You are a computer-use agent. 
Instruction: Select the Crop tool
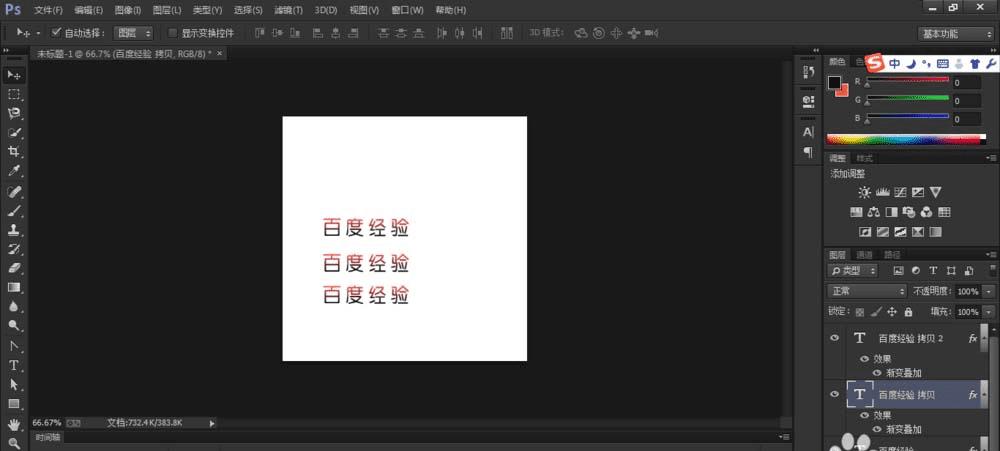(14, 152)
